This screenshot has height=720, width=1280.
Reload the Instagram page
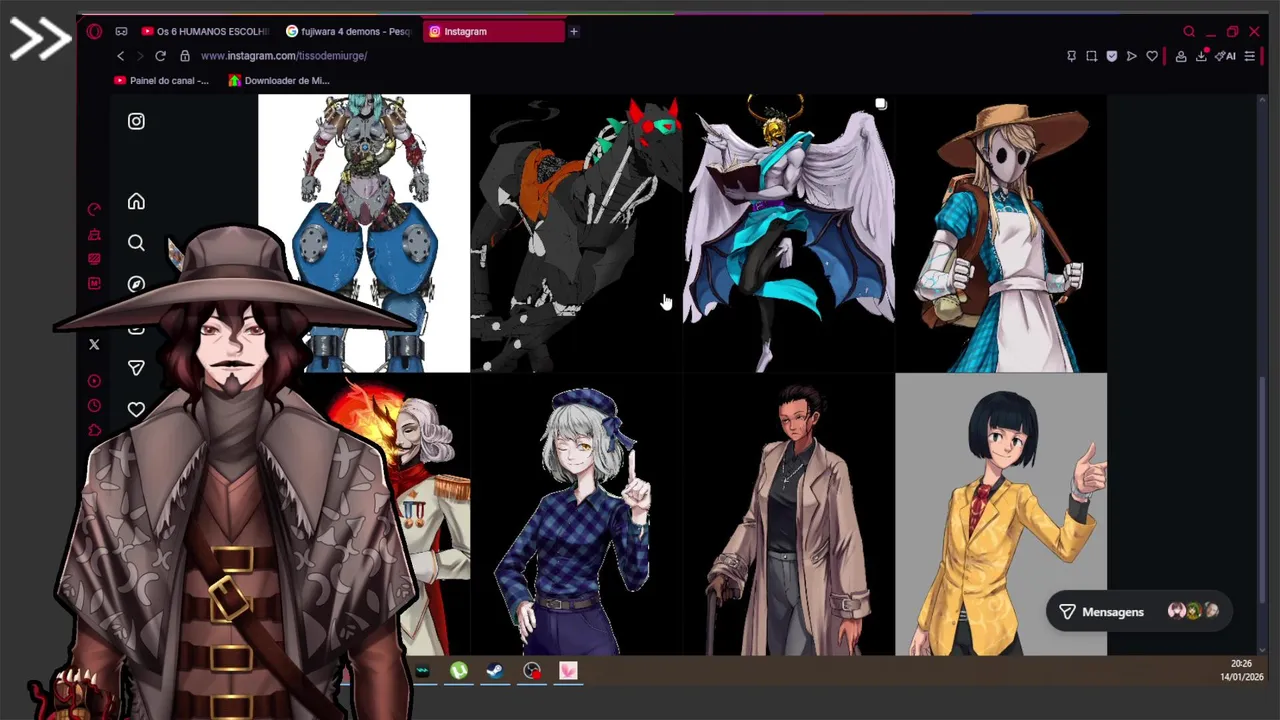tap(160, 56)
